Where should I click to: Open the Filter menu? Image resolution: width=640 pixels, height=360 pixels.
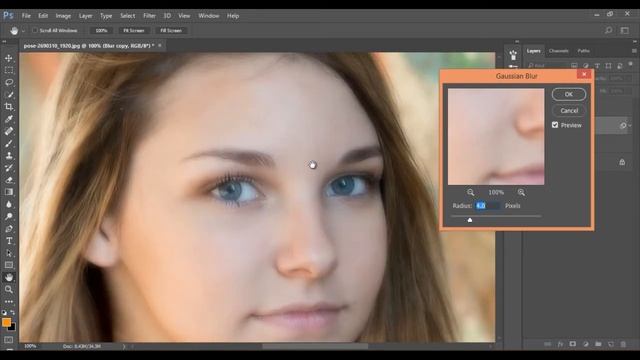[x=149, y=16]
